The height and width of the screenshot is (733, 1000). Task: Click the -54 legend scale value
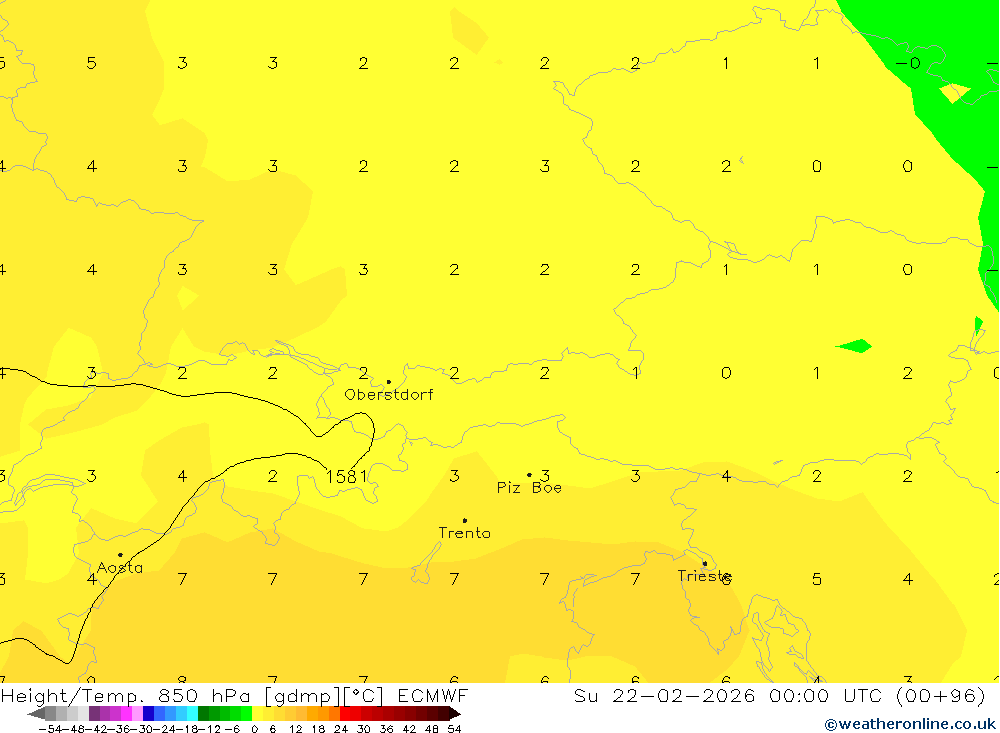pos(50,729)
